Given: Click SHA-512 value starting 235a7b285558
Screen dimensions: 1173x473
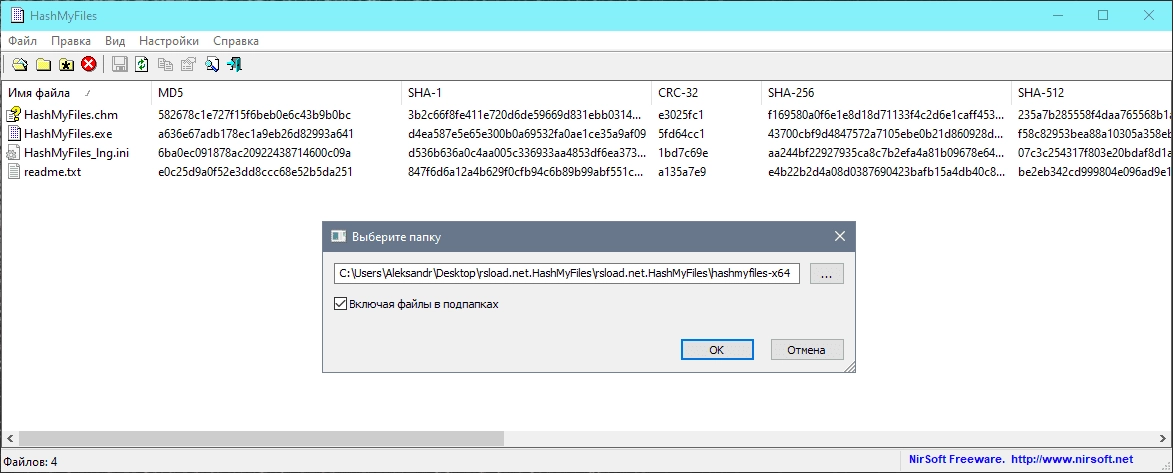Looking at the screenshot, I should click(x=1094, y=115).
